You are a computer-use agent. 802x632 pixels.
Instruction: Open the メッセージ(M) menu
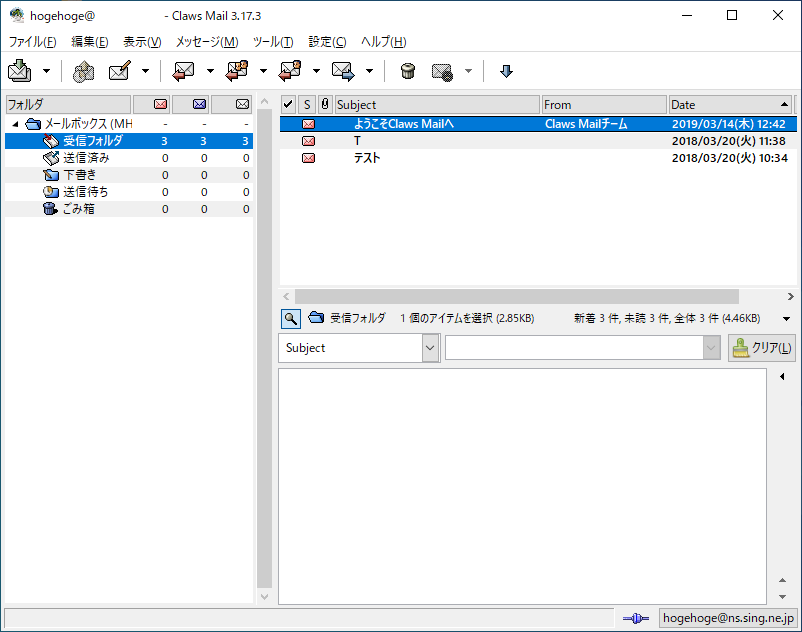207,42
